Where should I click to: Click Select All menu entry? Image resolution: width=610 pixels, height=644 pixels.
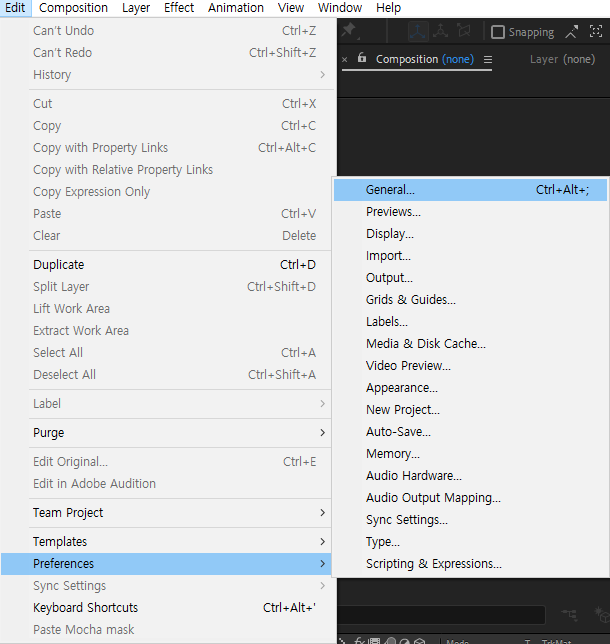(x=166, y=353)
